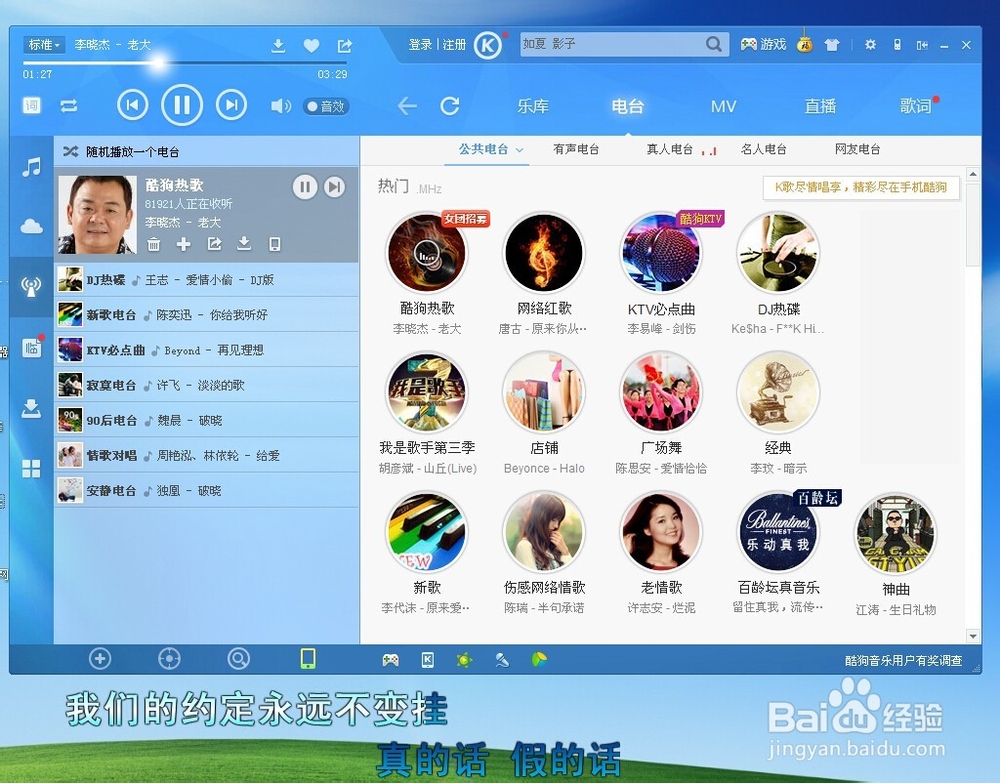The height and width of the screenshot is (783, 1000).
Task: Open 神曲 station thumbnail
Action: [895, 533]
